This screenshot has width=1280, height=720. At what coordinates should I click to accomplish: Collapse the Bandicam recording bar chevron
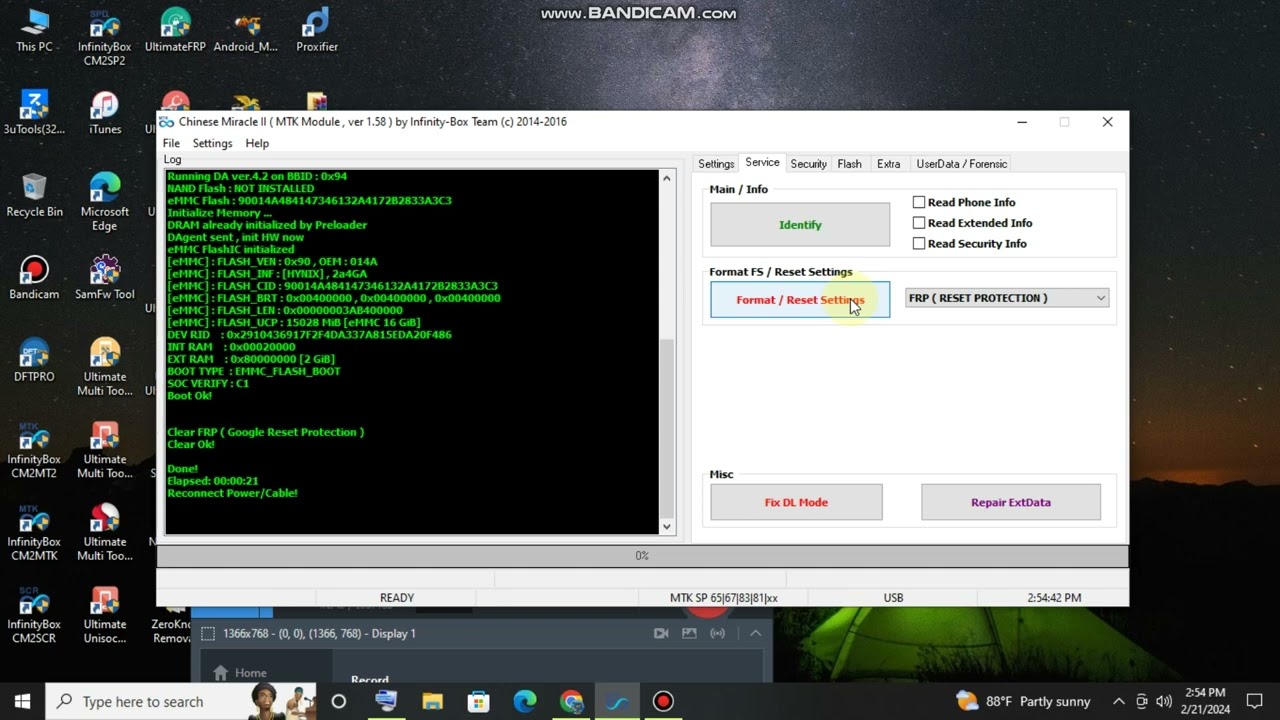[756, 633]
